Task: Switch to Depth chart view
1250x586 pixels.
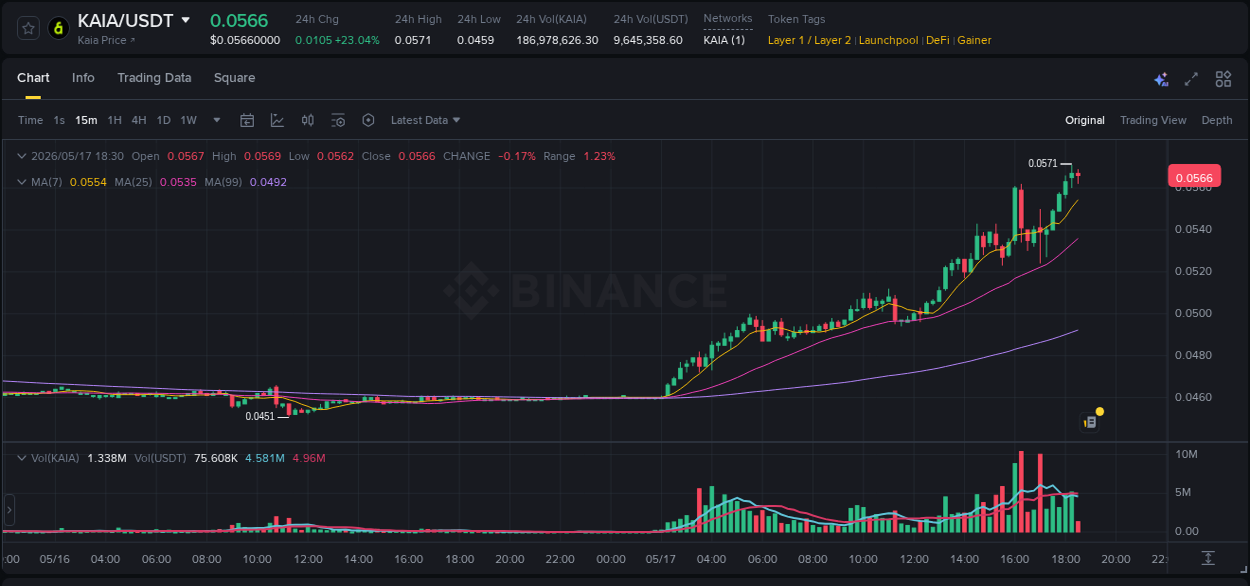Action: click(x=1217, y=120)
